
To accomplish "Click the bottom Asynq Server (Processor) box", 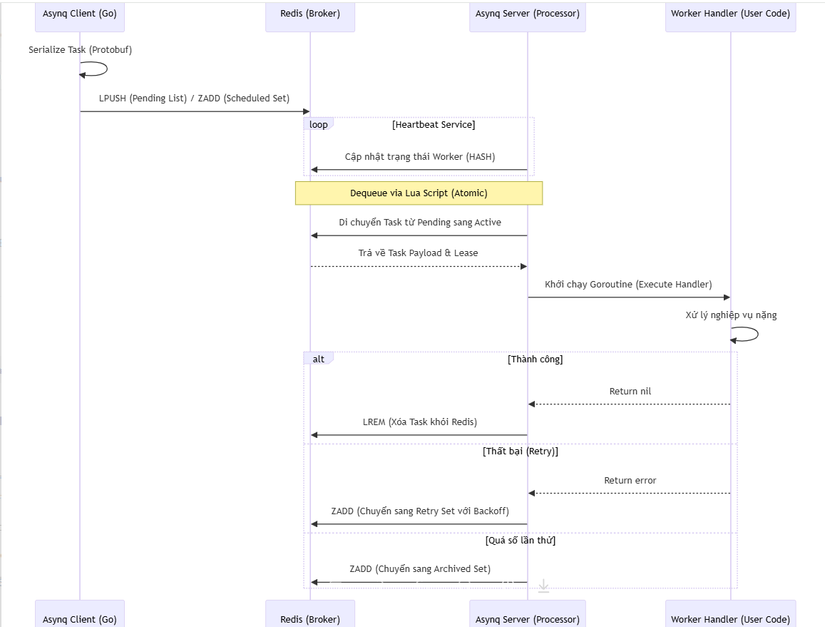I will [x=527, y=617].
